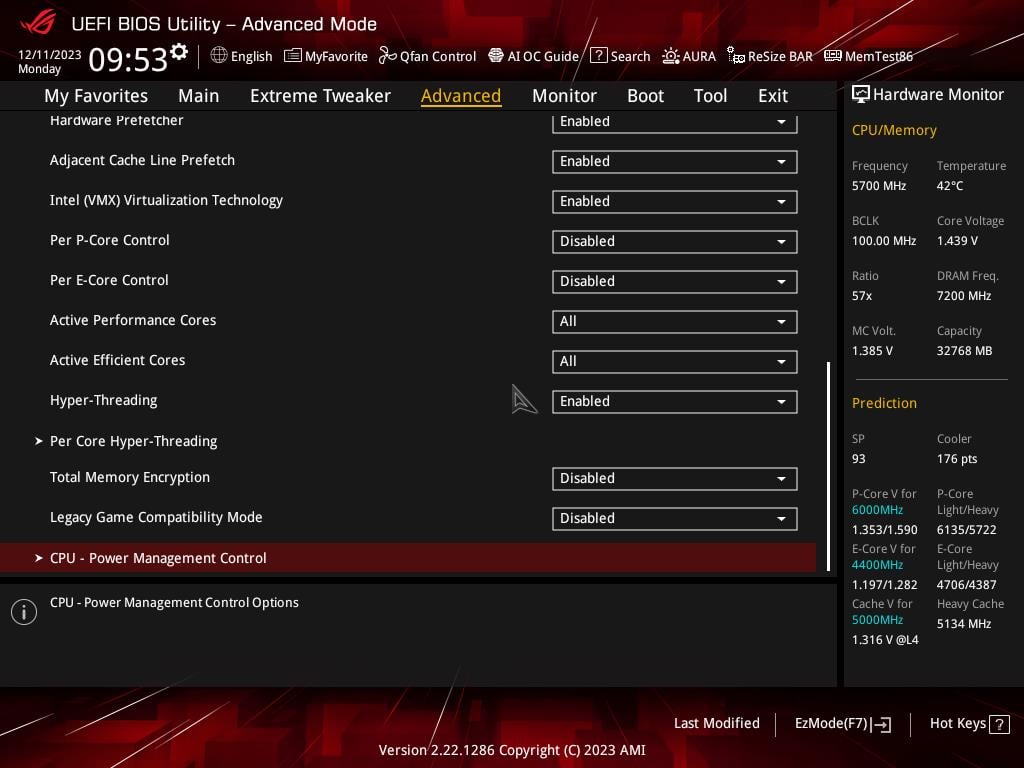Click the 09:53 clock display
1024x768 pixels.
point(129,59)
